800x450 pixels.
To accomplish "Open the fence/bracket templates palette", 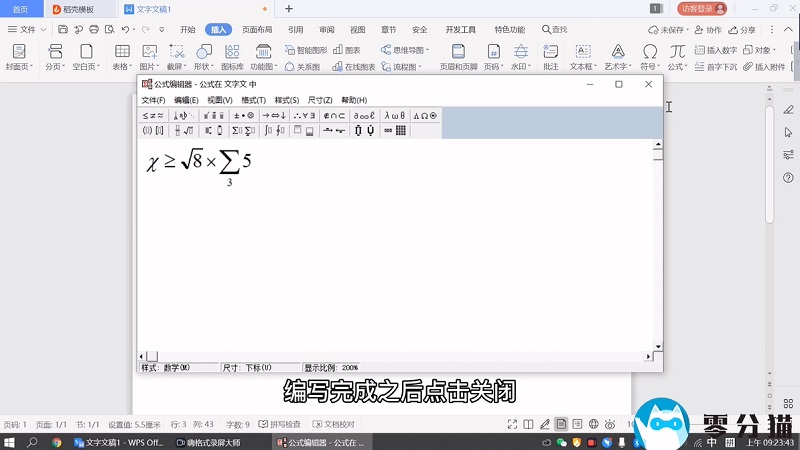I will [x=153, y=130].
